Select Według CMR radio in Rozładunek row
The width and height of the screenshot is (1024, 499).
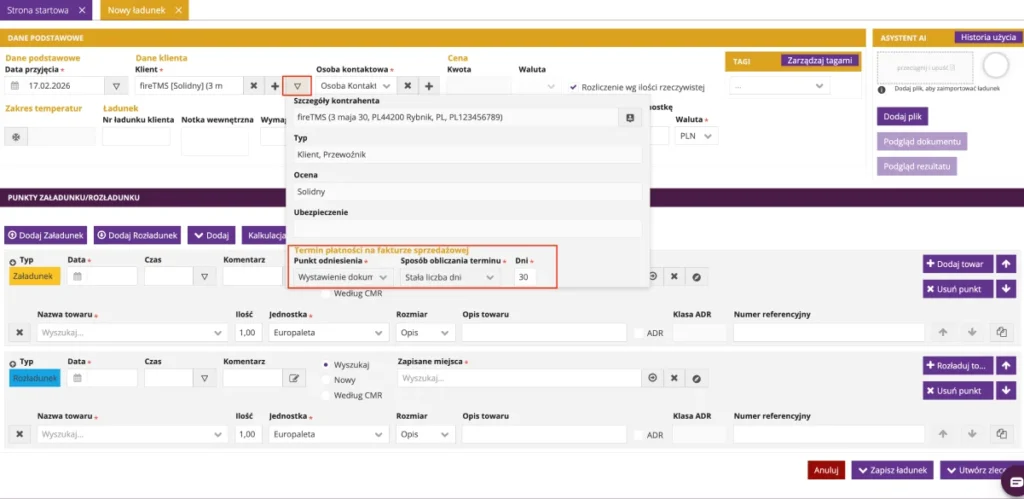click(x=326, y=395)
